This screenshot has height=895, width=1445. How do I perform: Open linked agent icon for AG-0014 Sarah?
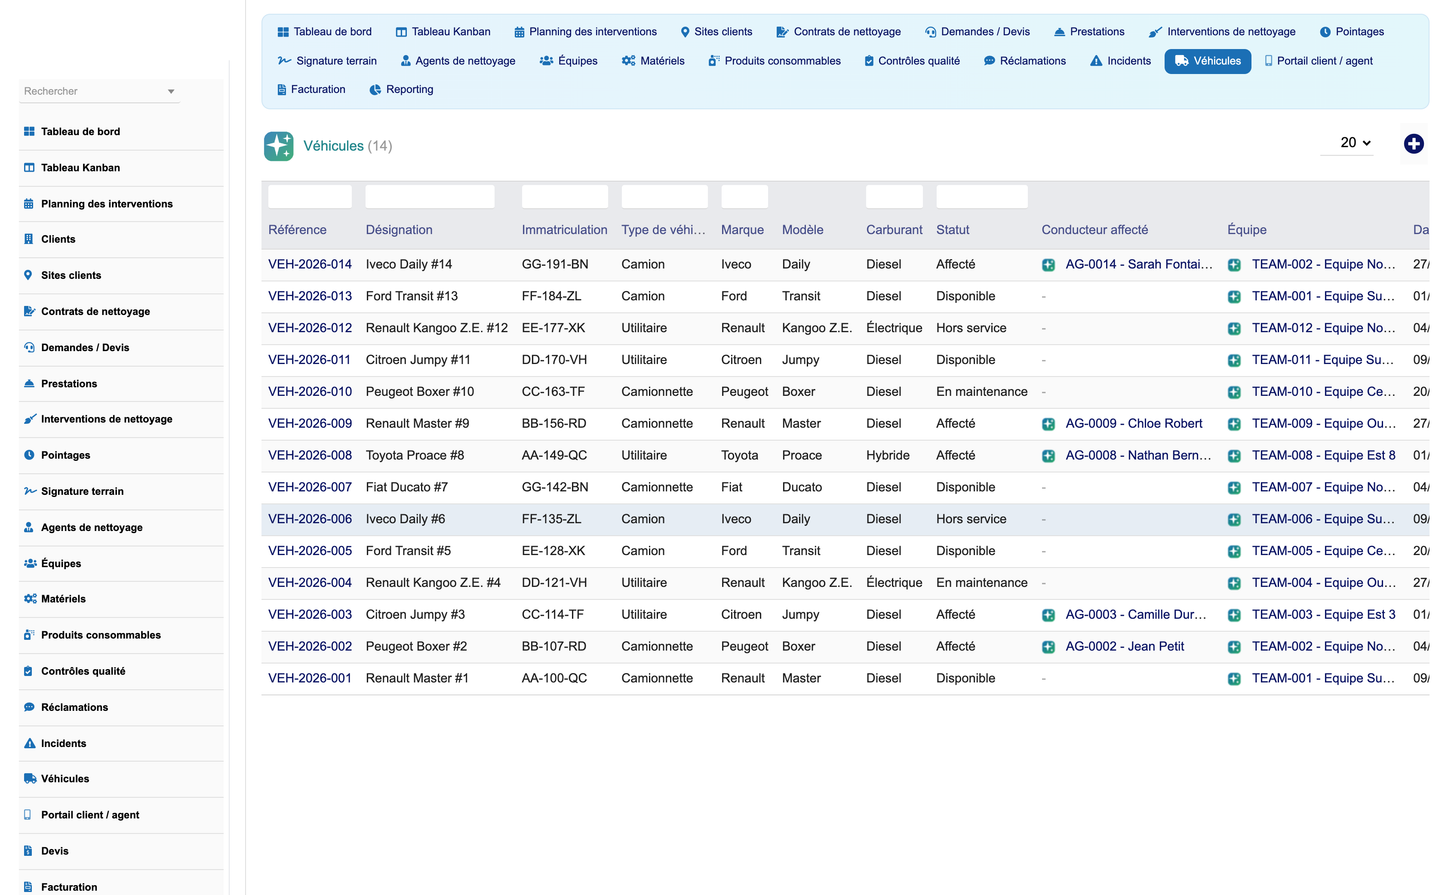click(x=1048, y=265)
